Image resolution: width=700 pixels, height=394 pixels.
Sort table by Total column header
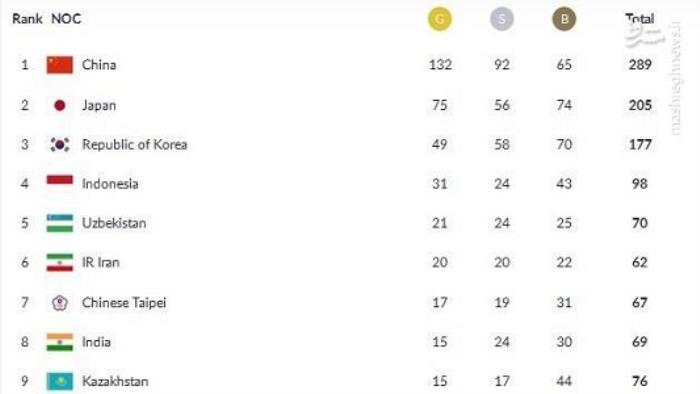coord(640,19)
